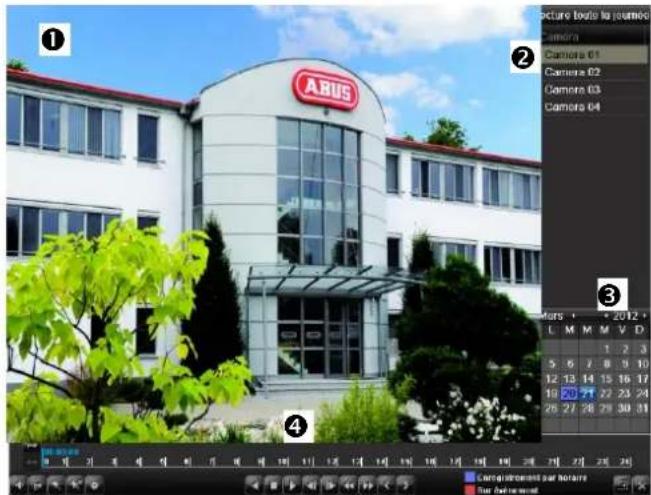Open tag management gear icon
651x495 pixels.
94,485
